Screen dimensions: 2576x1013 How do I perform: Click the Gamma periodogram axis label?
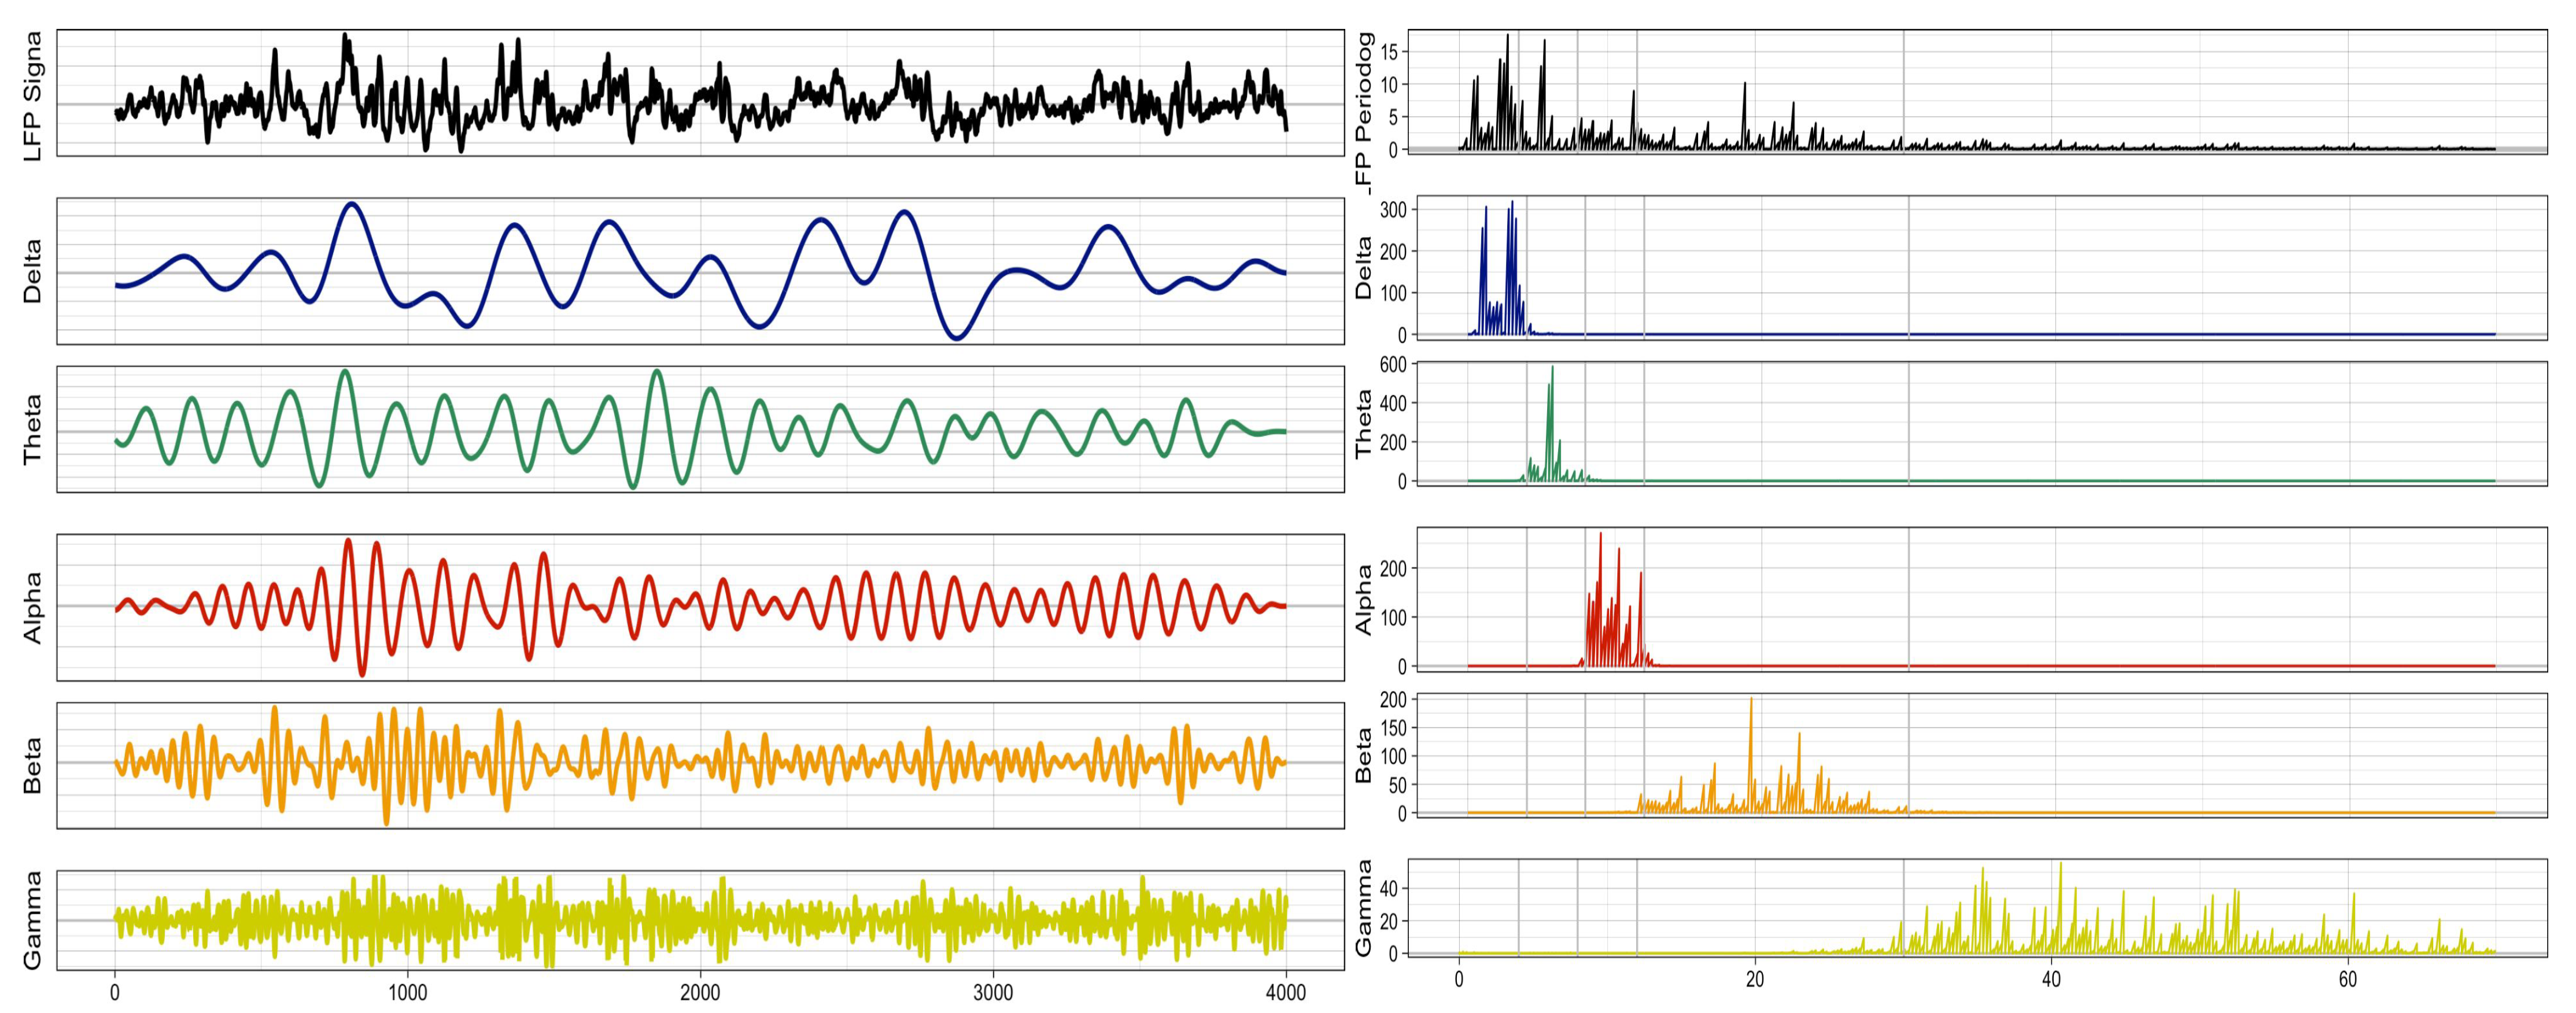(1364, 908)
